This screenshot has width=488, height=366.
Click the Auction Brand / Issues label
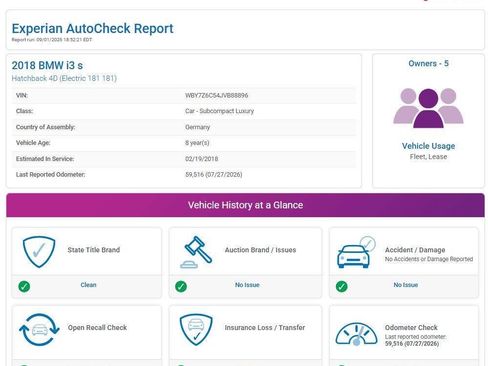260,250
